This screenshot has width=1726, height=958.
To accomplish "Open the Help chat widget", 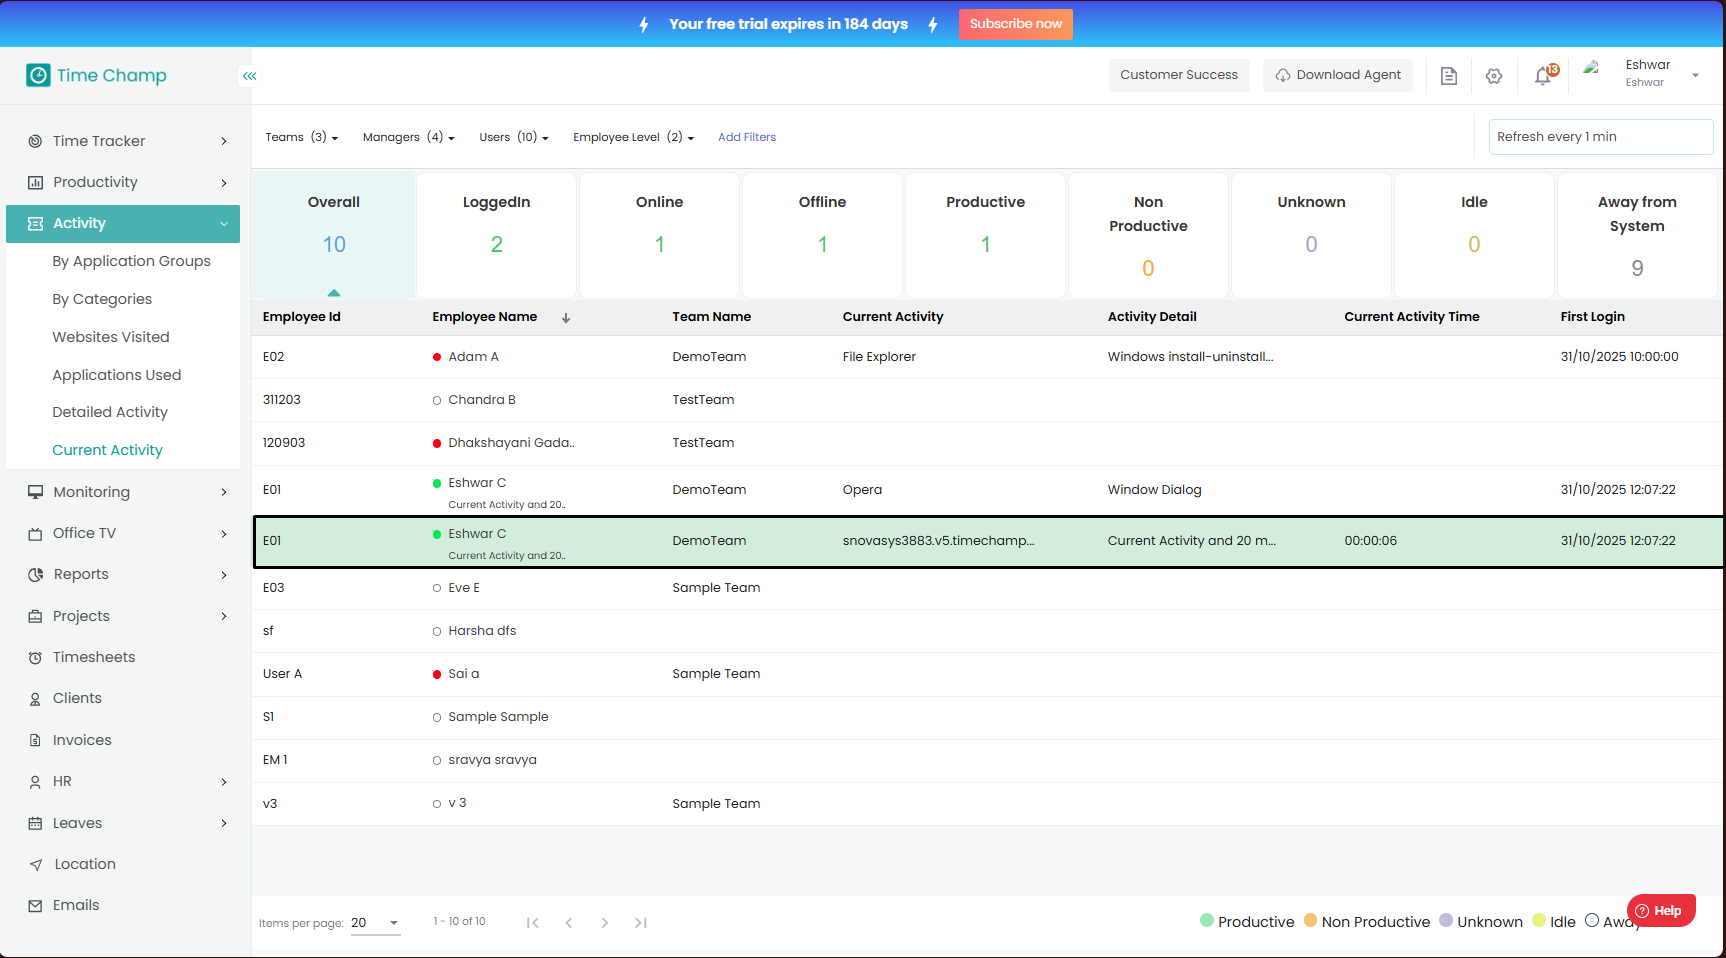I will [x=1660, y=911].
